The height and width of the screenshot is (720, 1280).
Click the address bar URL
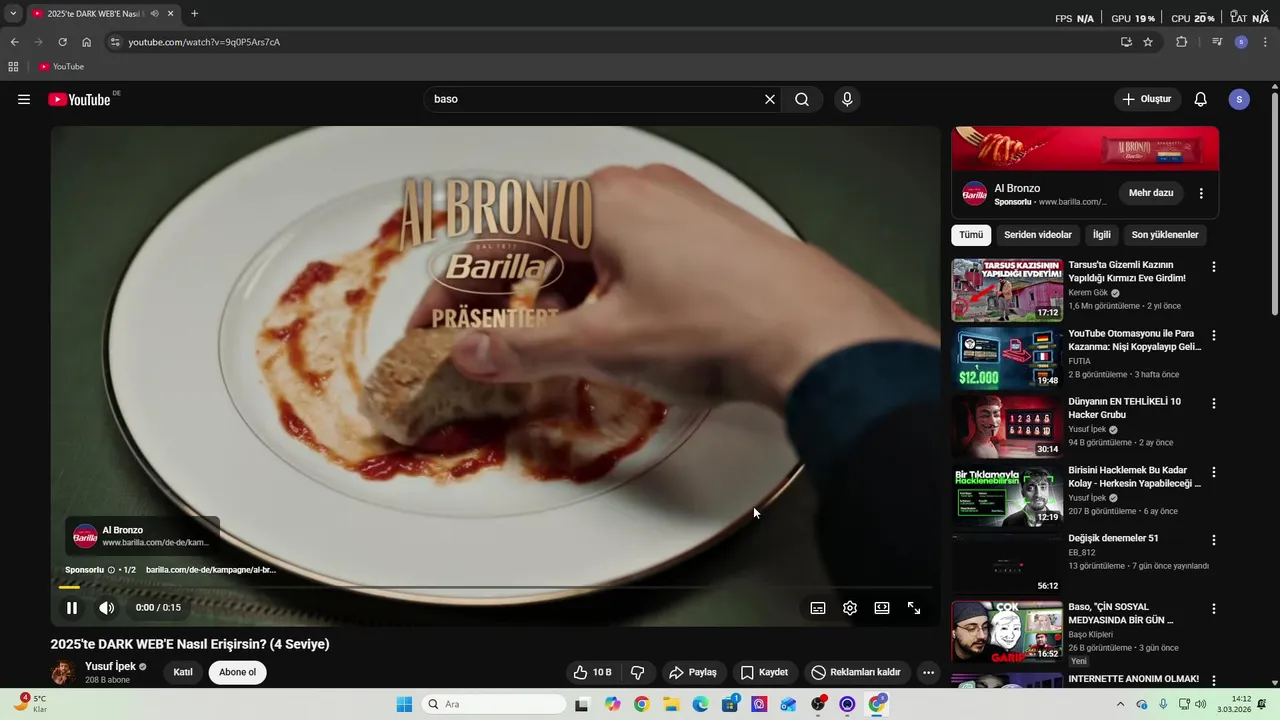(x=204, y=42)
